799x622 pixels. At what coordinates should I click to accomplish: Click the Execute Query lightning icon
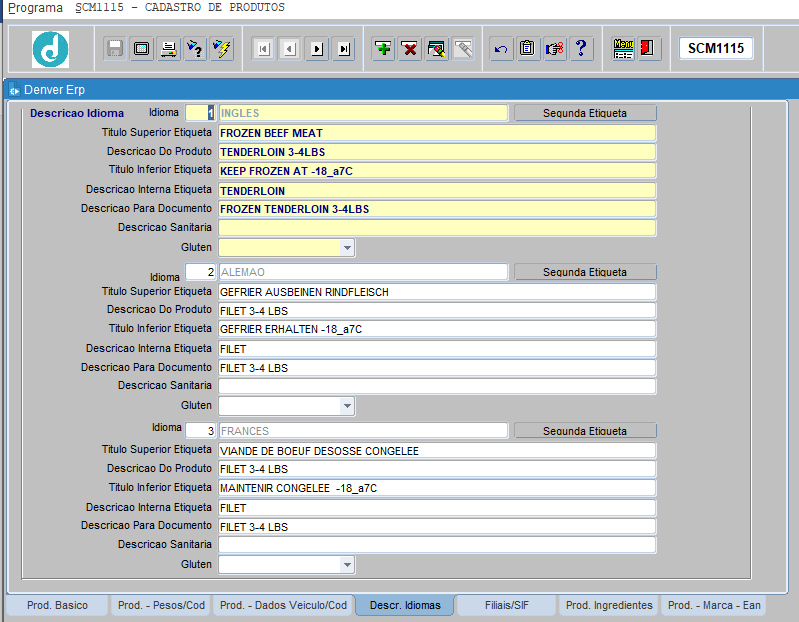coord(222,49)
